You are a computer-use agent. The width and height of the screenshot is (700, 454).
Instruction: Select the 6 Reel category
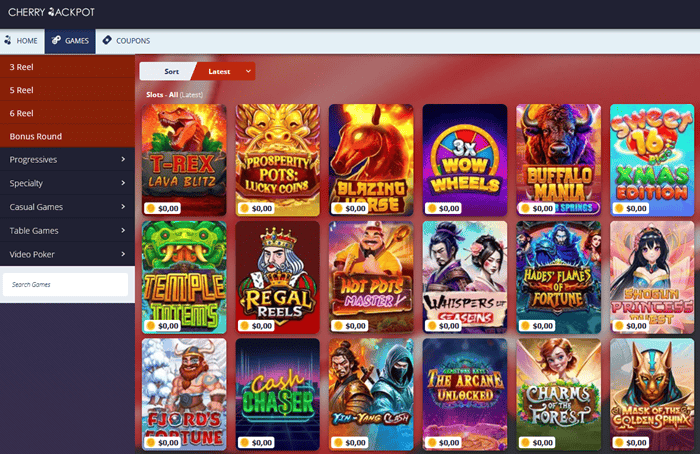(67, 113)
